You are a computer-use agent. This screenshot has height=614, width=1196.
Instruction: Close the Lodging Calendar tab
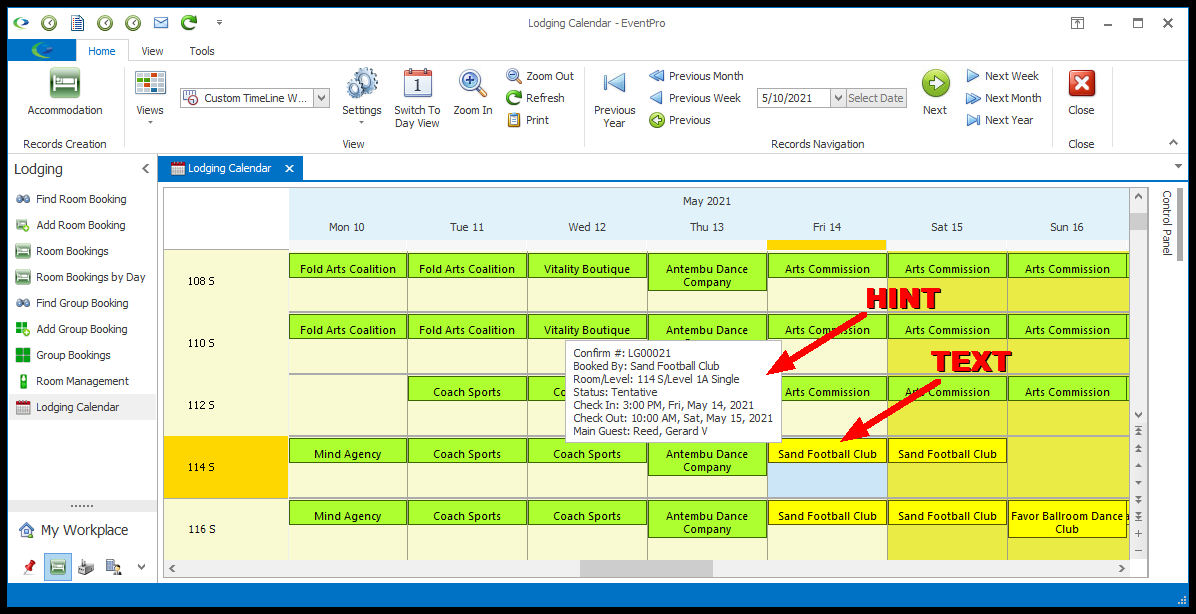289,169
